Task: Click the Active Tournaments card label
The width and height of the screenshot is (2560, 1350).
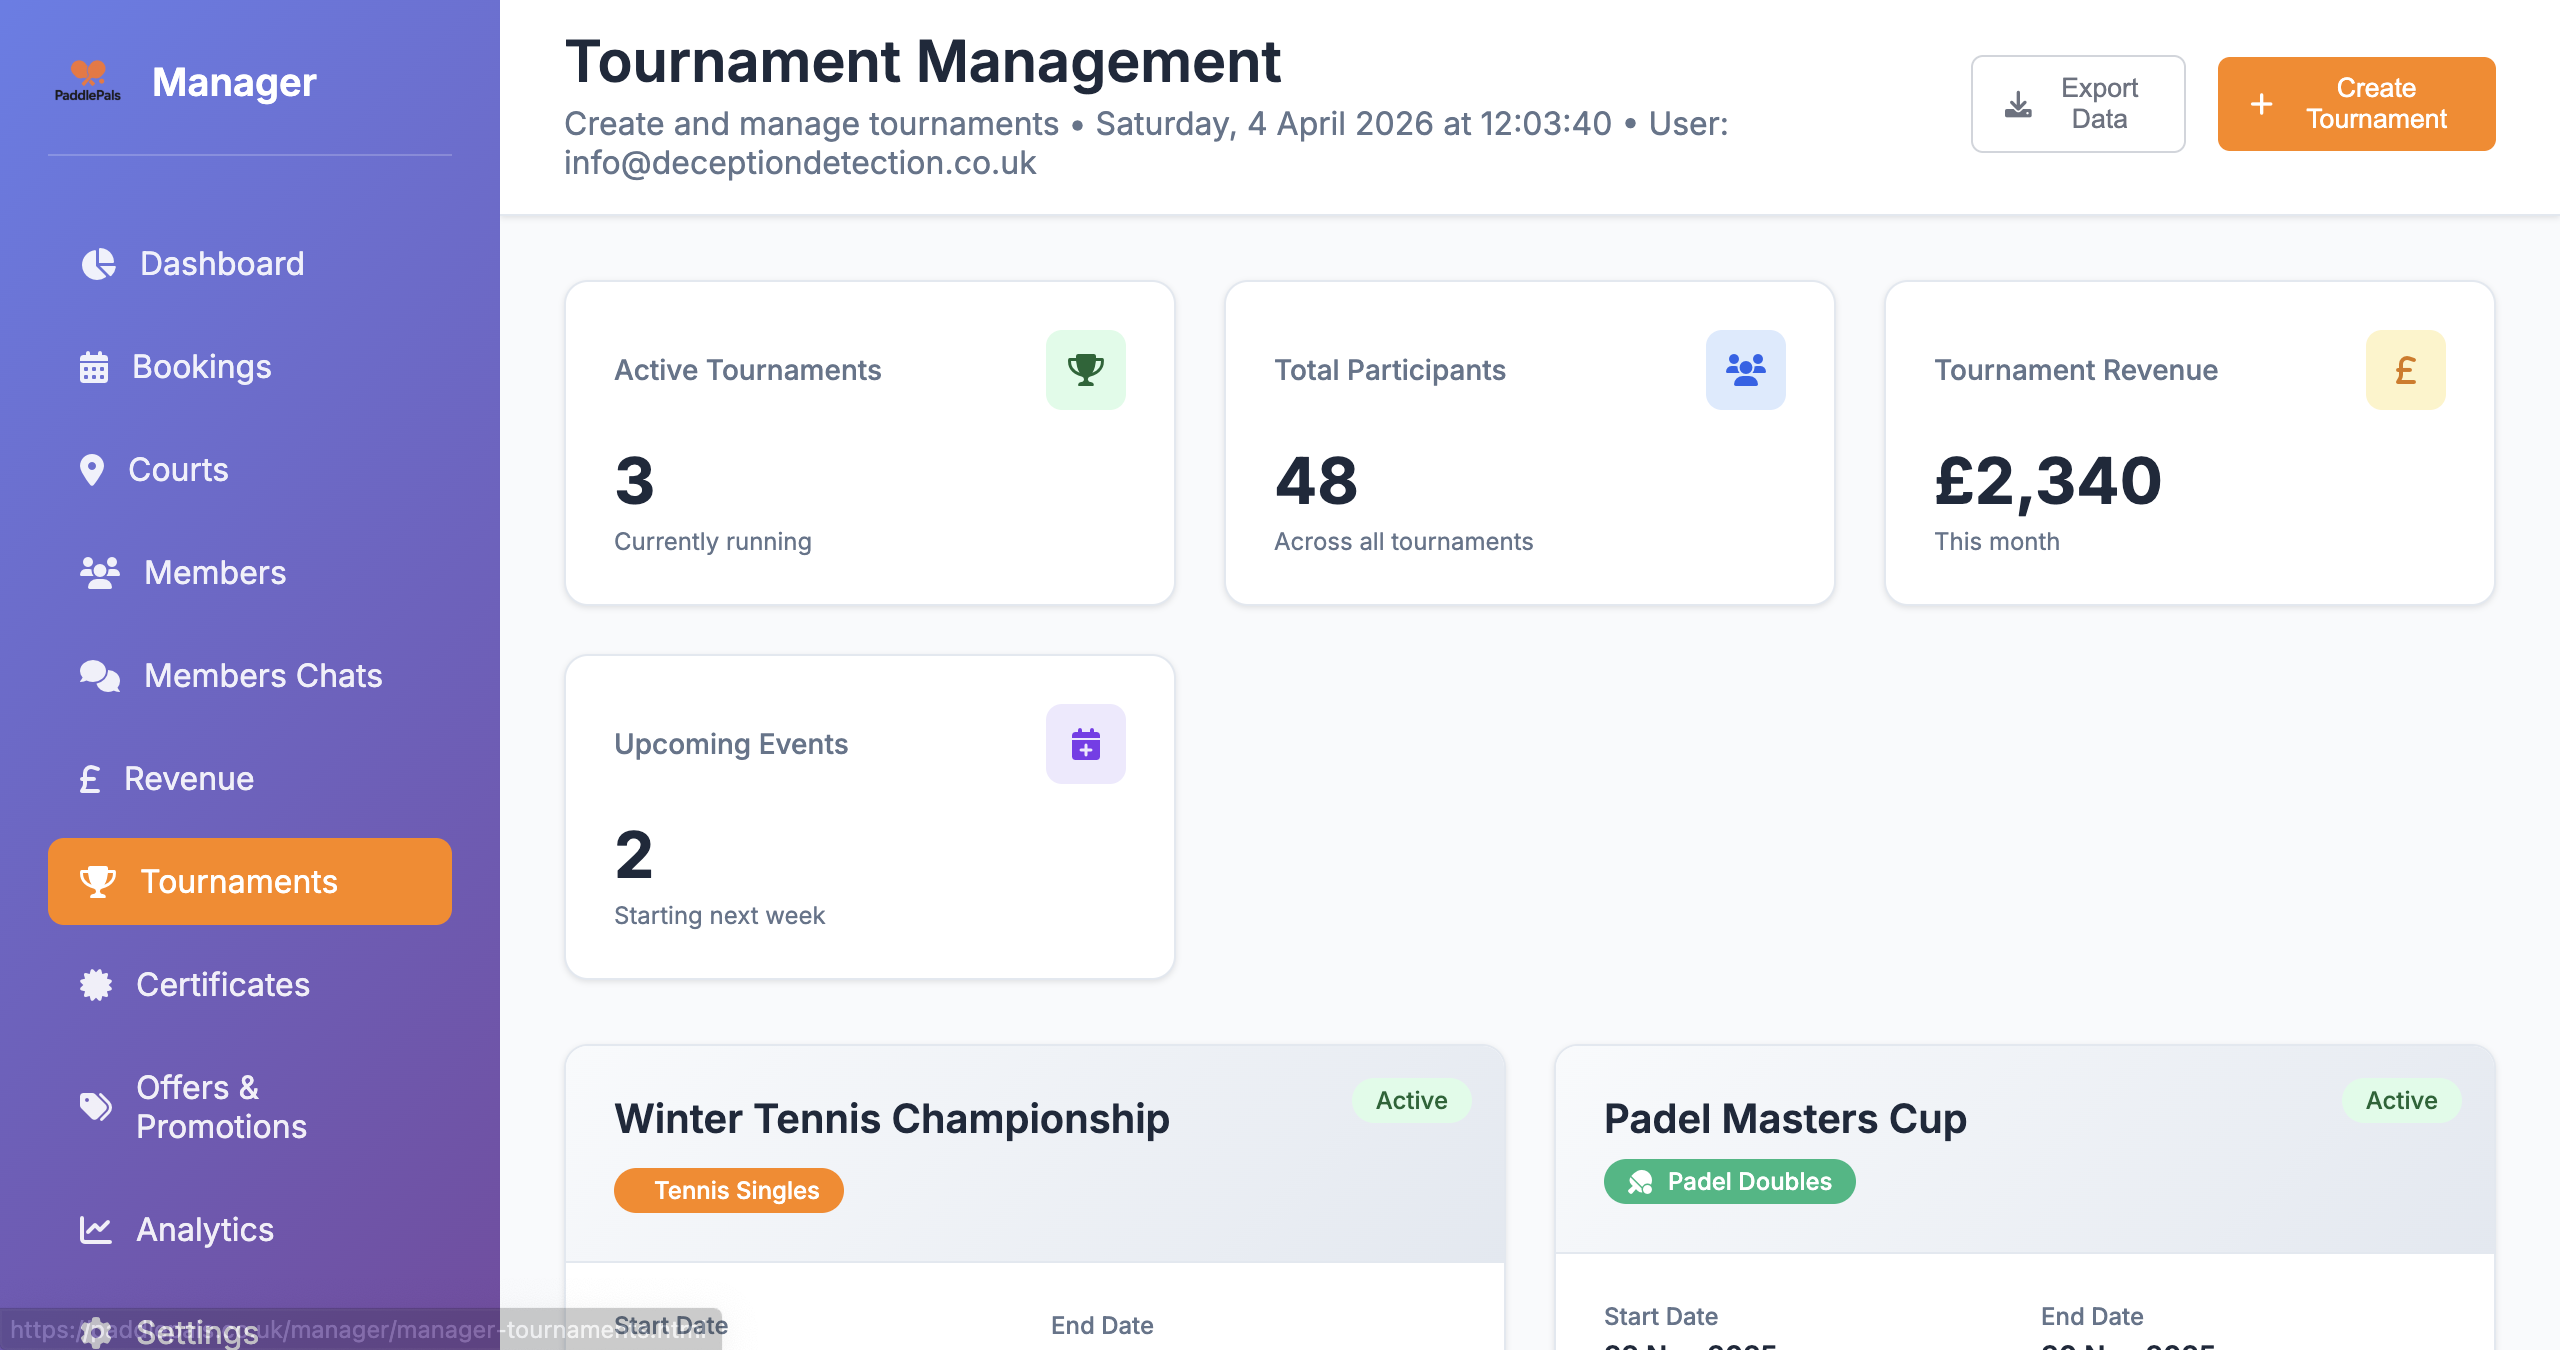Action: click(x=748, y=370)
